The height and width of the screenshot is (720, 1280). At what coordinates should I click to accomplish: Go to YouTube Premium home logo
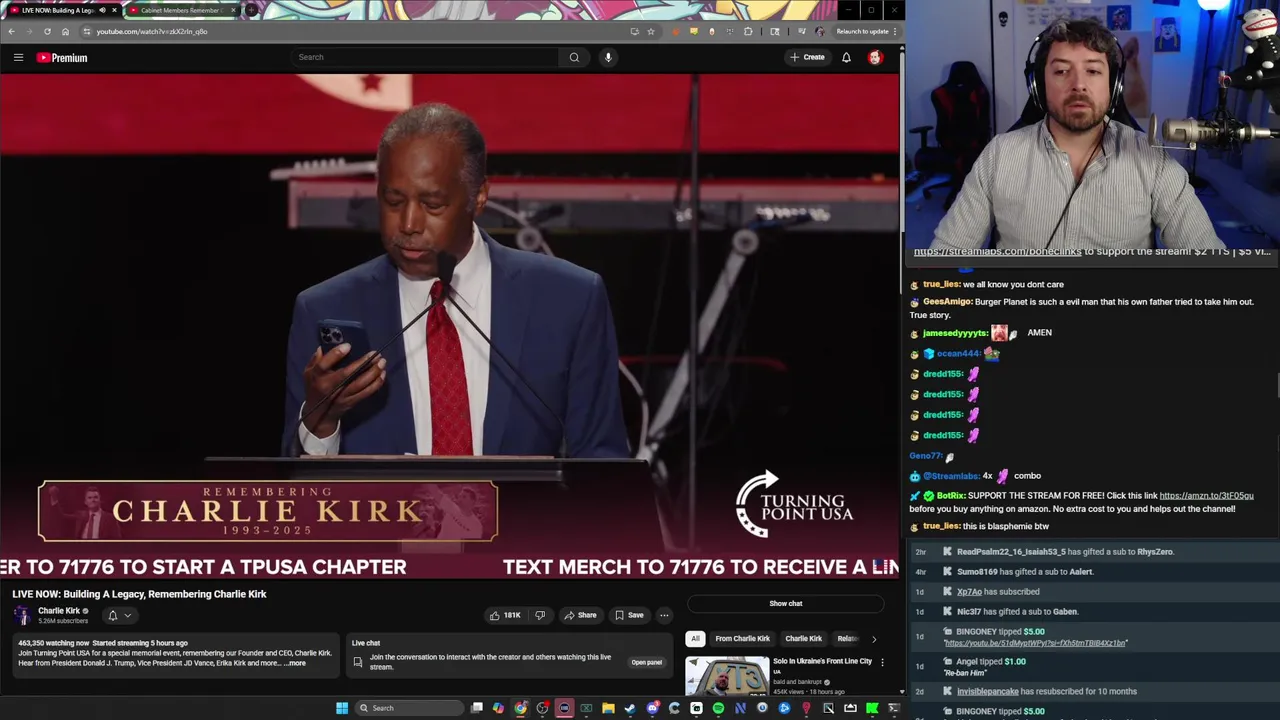click(x=62, y=57)
